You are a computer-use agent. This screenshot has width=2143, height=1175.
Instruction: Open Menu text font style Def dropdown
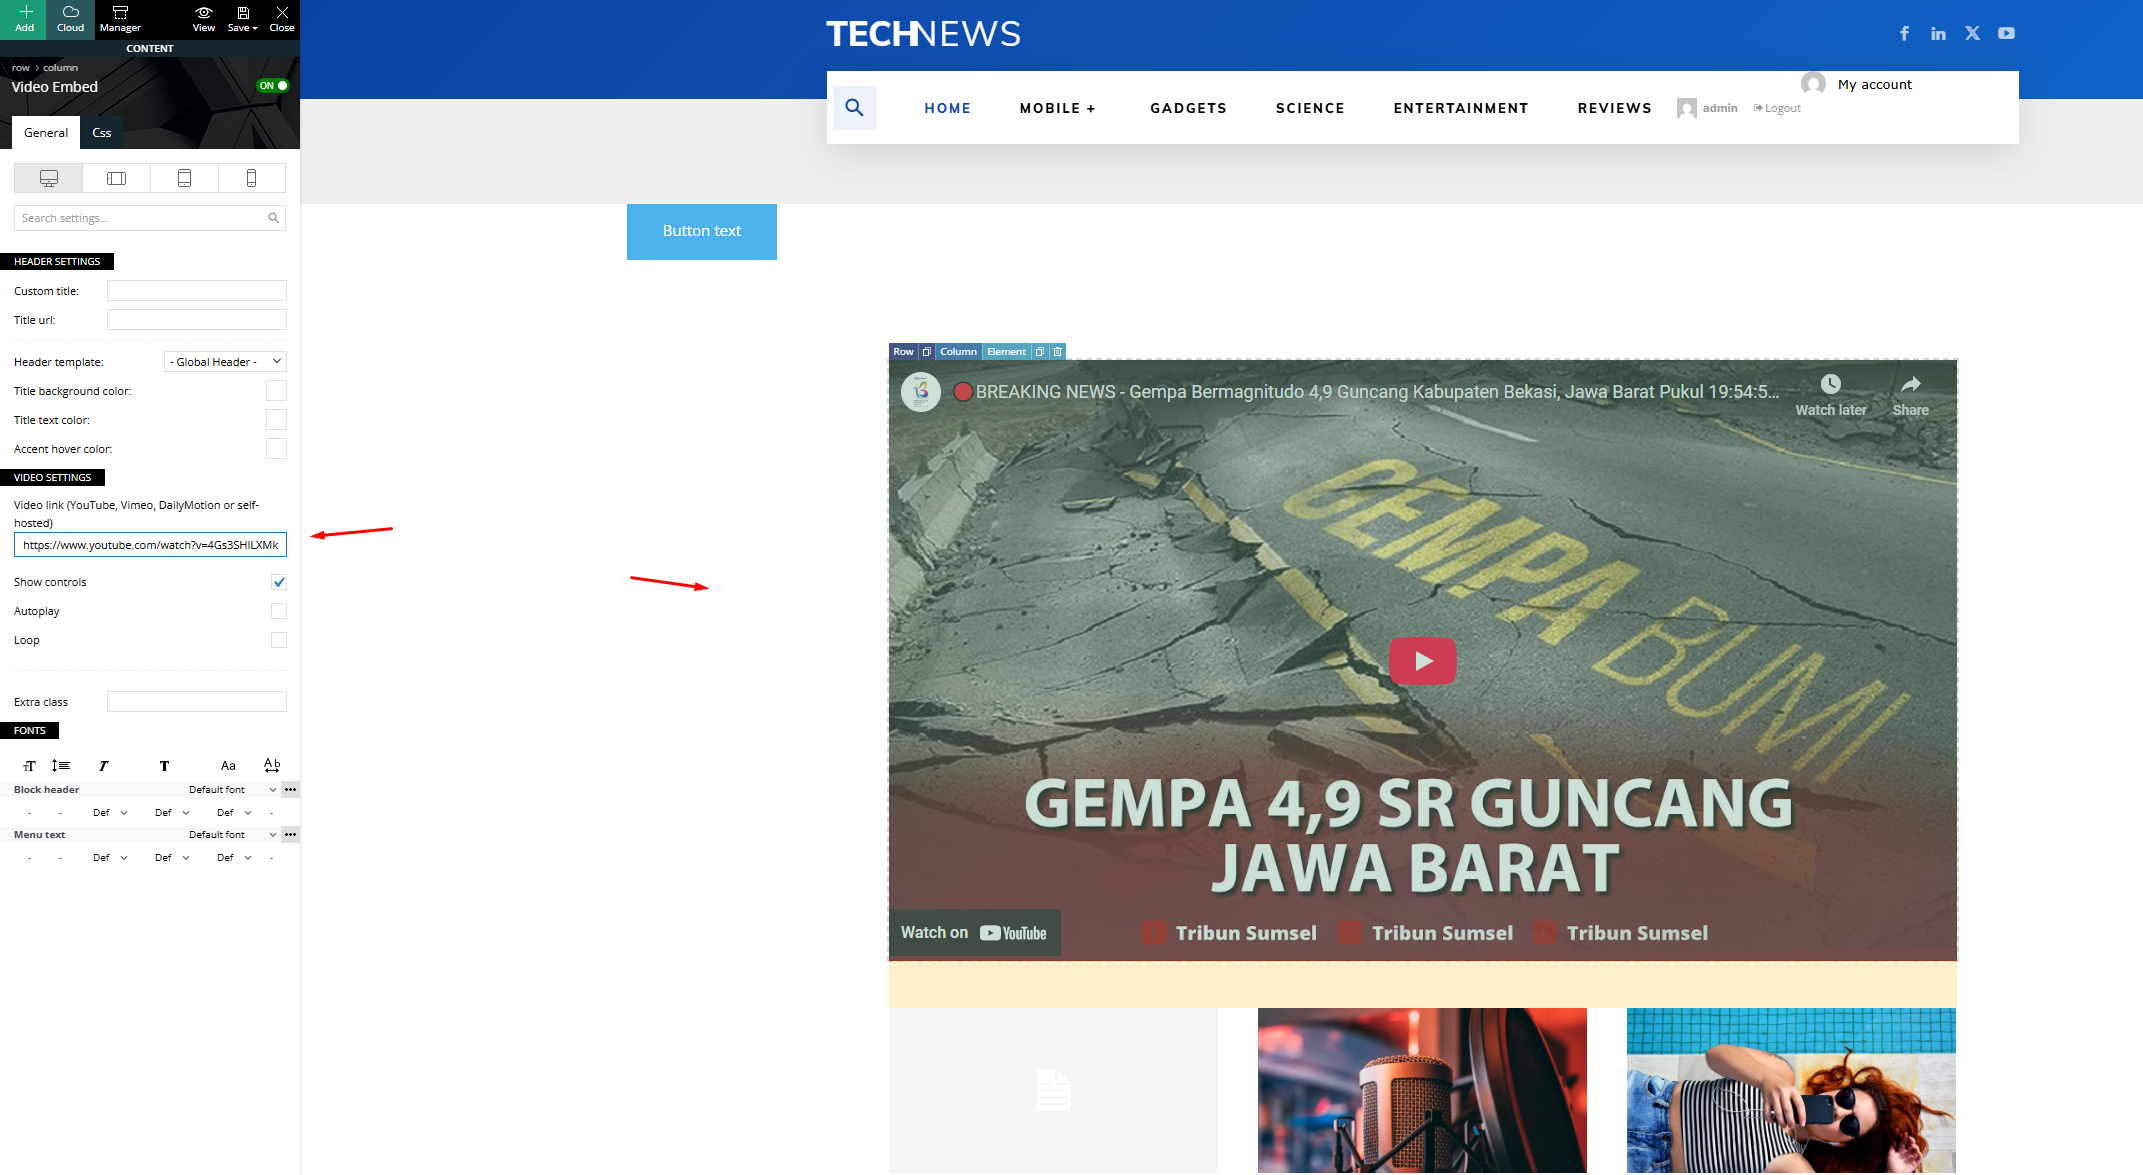[110, 858]
